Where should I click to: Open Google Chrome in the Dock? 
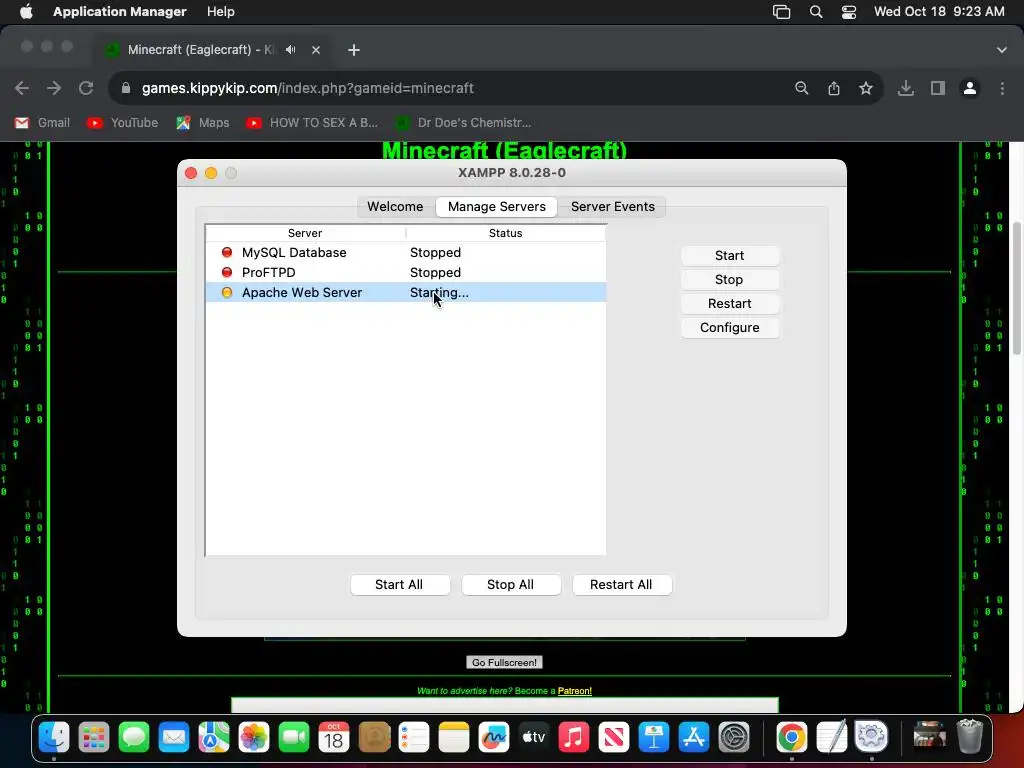[x=792, y=737]
